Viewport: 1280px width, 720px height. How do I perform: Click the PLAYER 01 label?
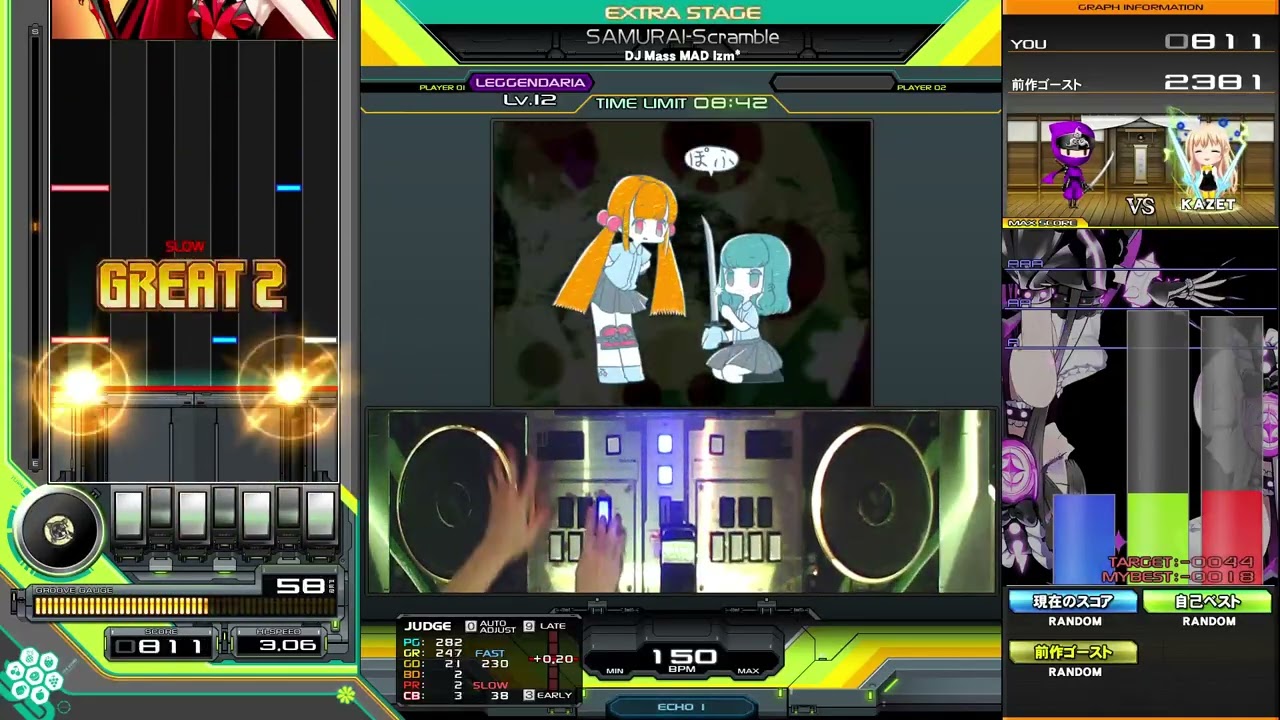pyautogui.click(x=442, y=88)
